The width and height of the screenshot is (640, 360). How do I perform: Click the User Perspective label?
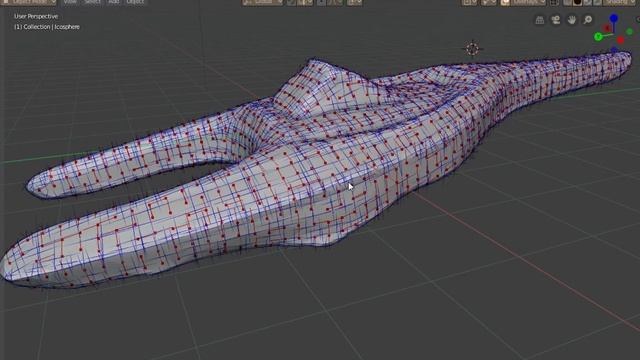coord(36,16)
